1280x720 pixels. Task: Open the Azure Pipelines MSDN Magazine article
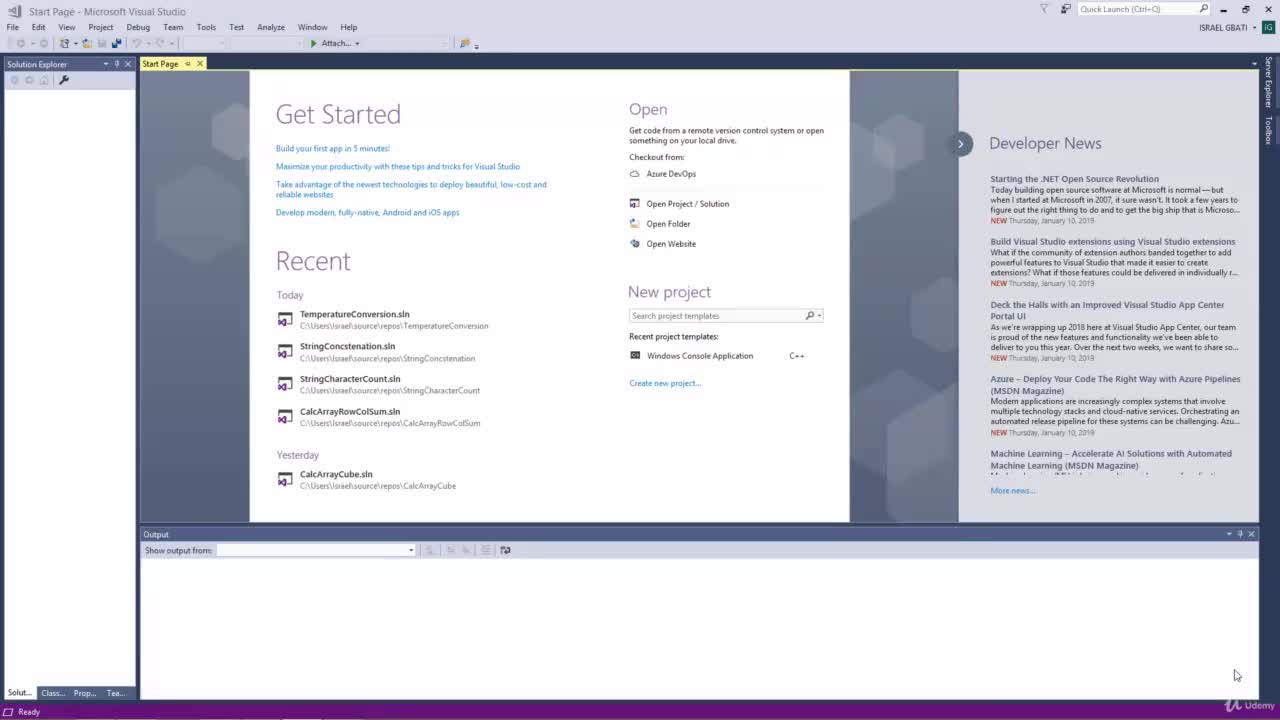tap(1115, 385)
